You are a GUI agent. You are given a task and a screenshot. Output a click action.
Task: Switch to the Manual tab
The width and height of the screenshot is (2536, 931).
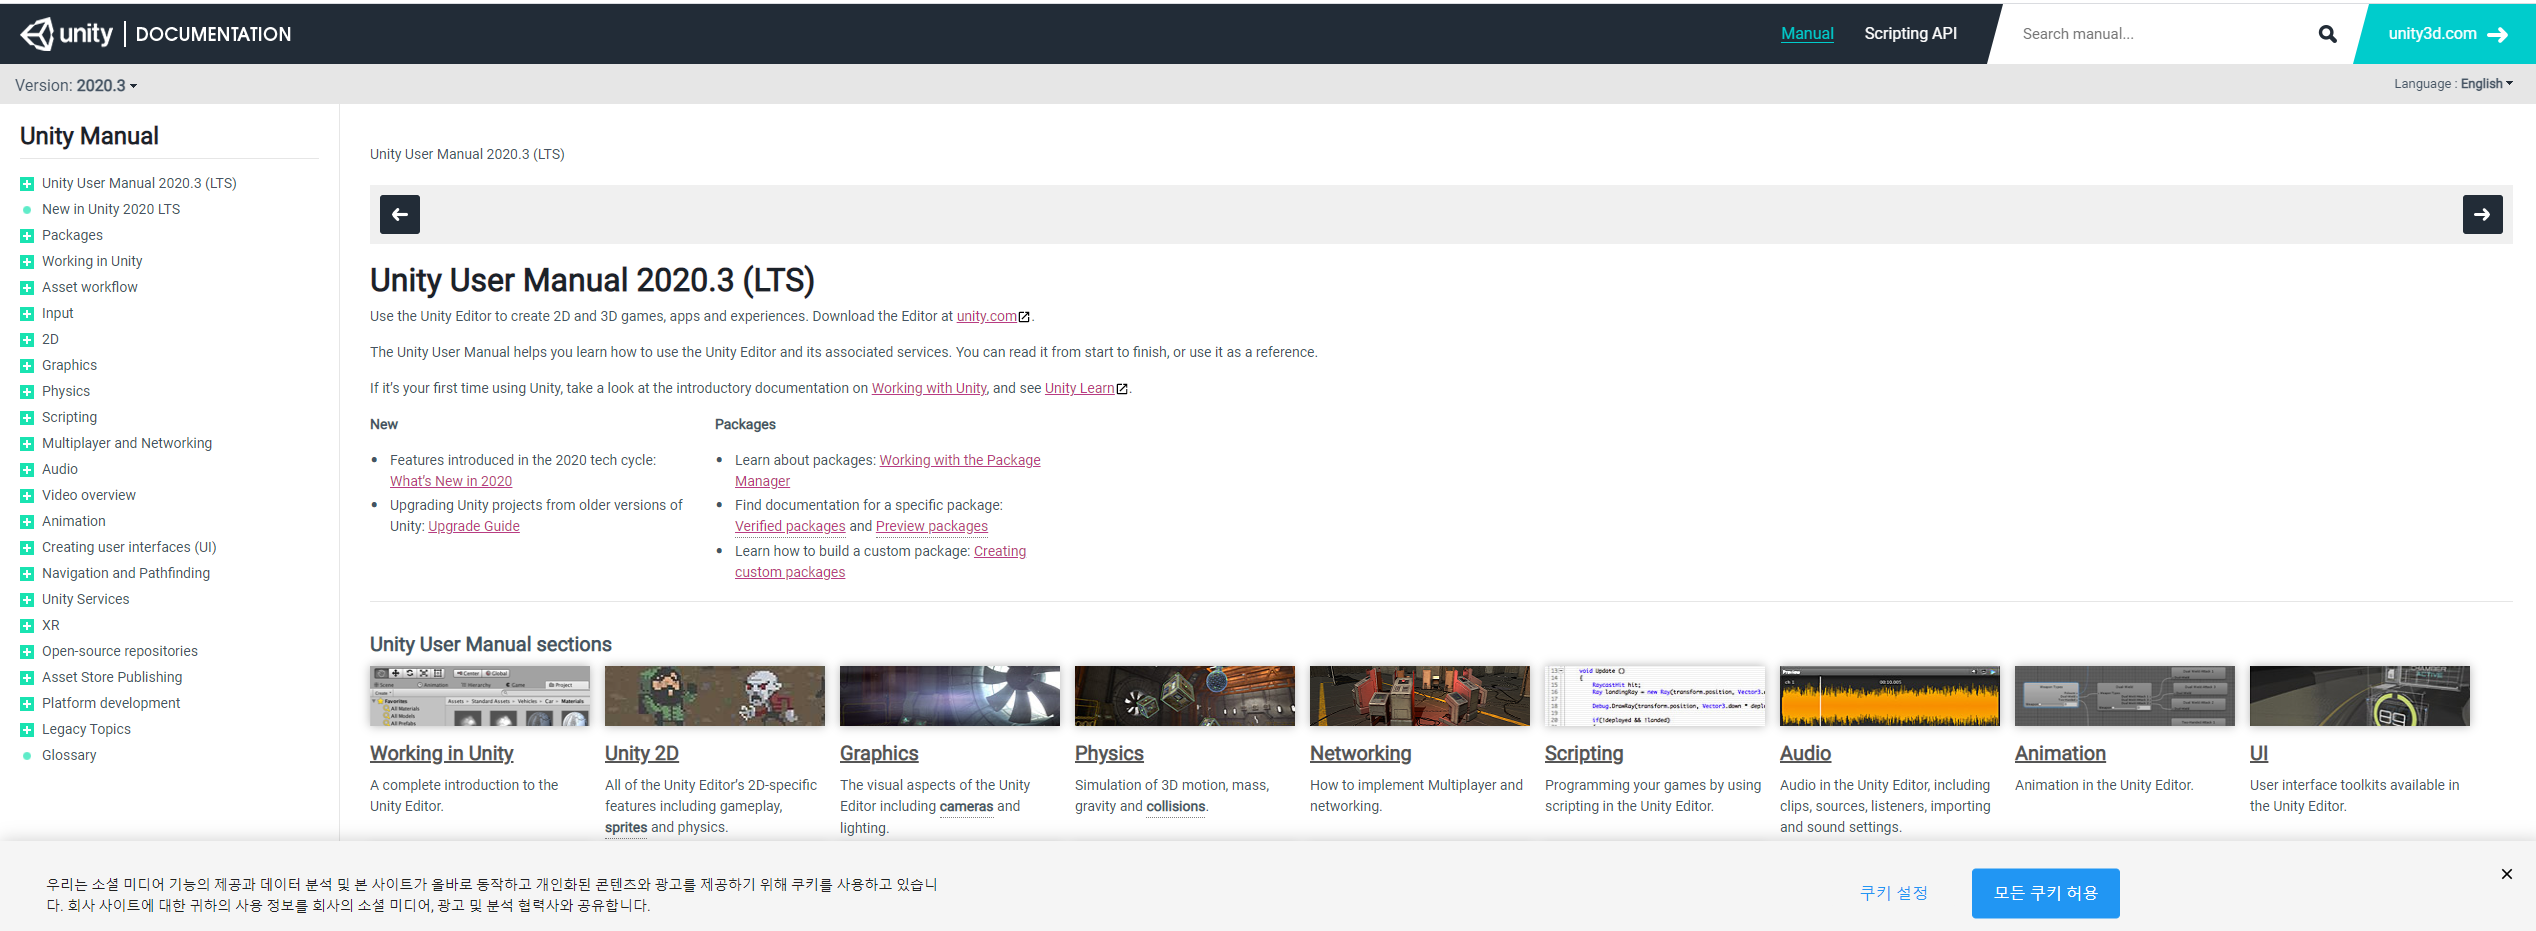pos(1807,33)
